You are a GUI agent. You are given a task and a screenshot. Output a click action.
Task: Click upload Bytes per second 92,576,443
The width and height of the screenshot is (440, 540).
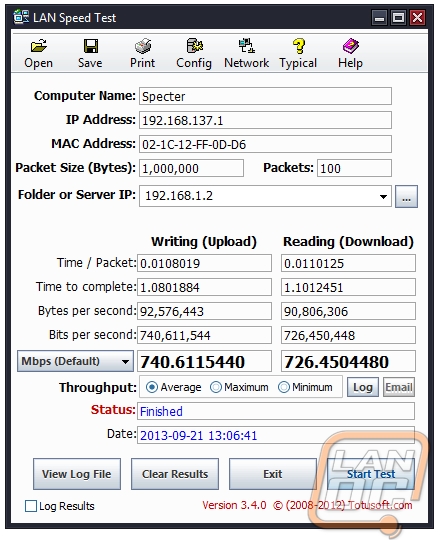tap(205, 311)
